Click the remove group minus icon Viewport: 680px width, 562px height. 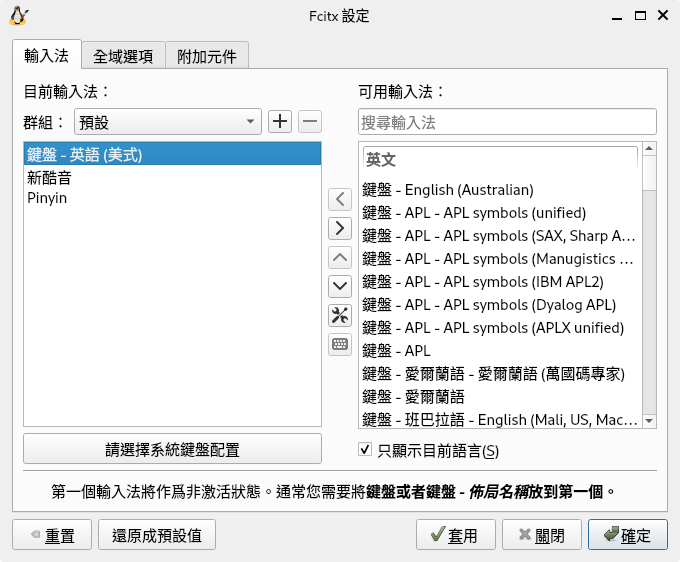pos(310,121)
